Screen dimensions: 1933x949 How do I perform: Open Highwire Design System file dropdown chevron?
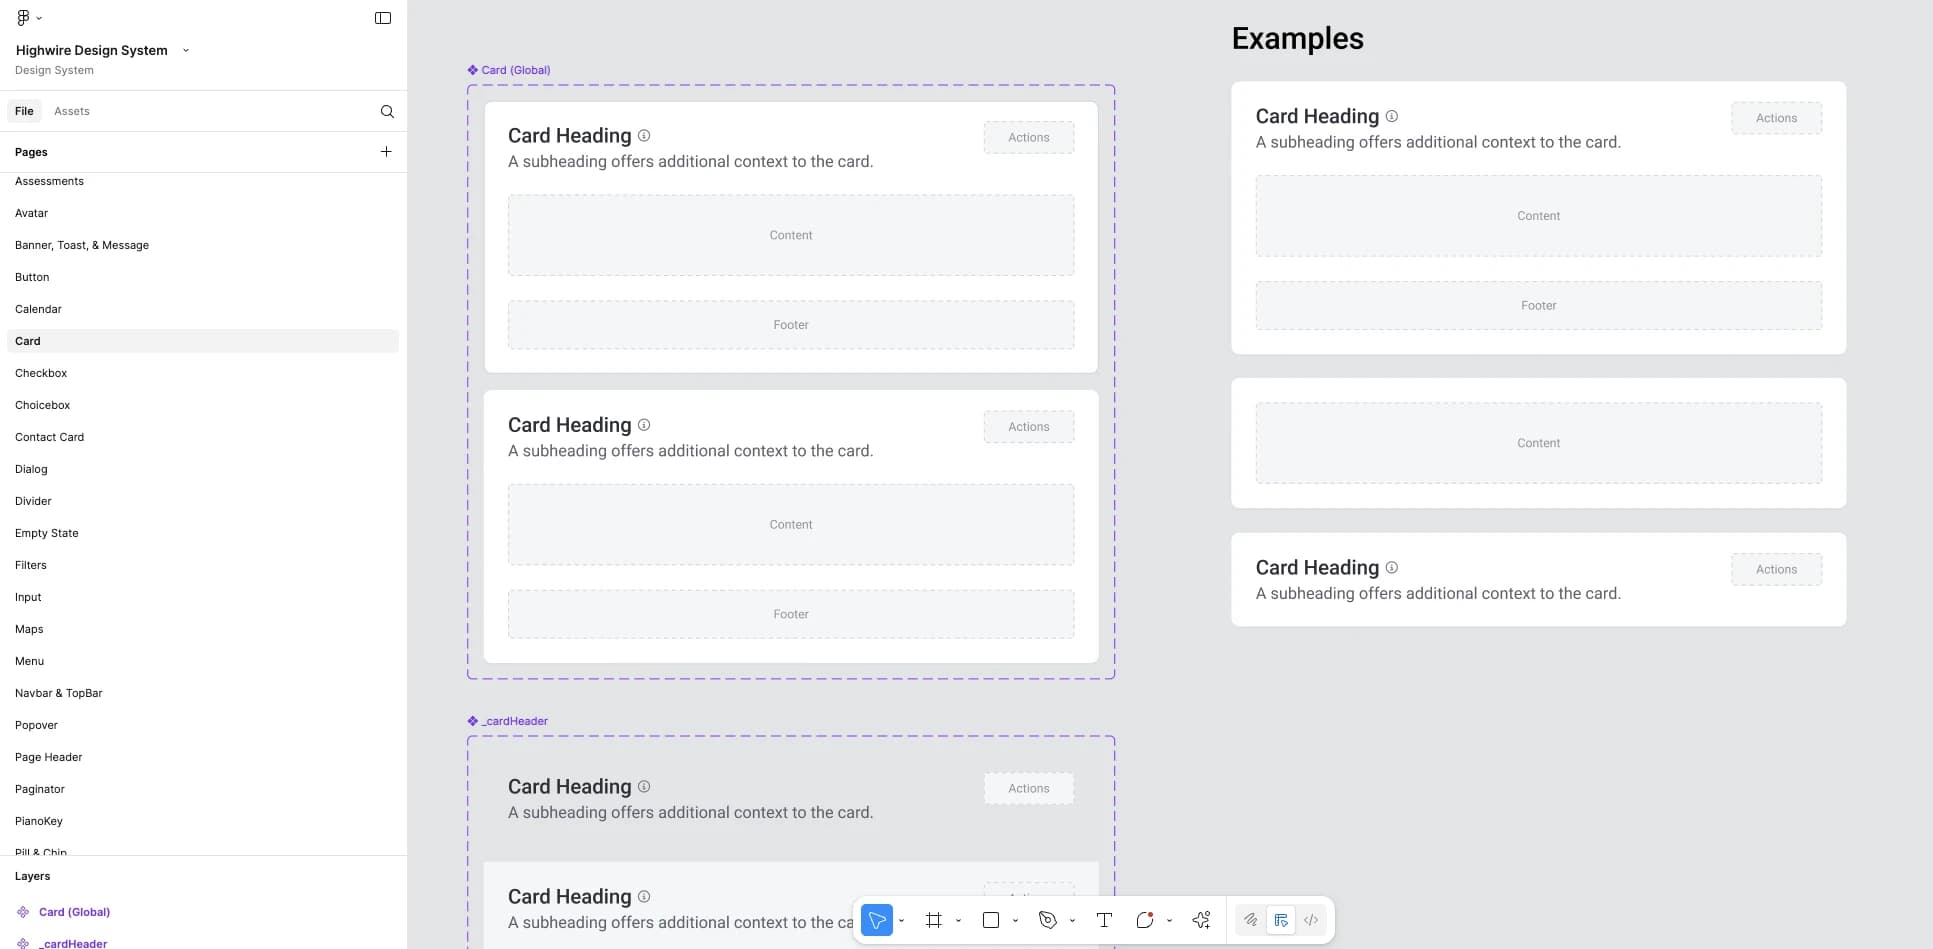click(x=186, y=50)
